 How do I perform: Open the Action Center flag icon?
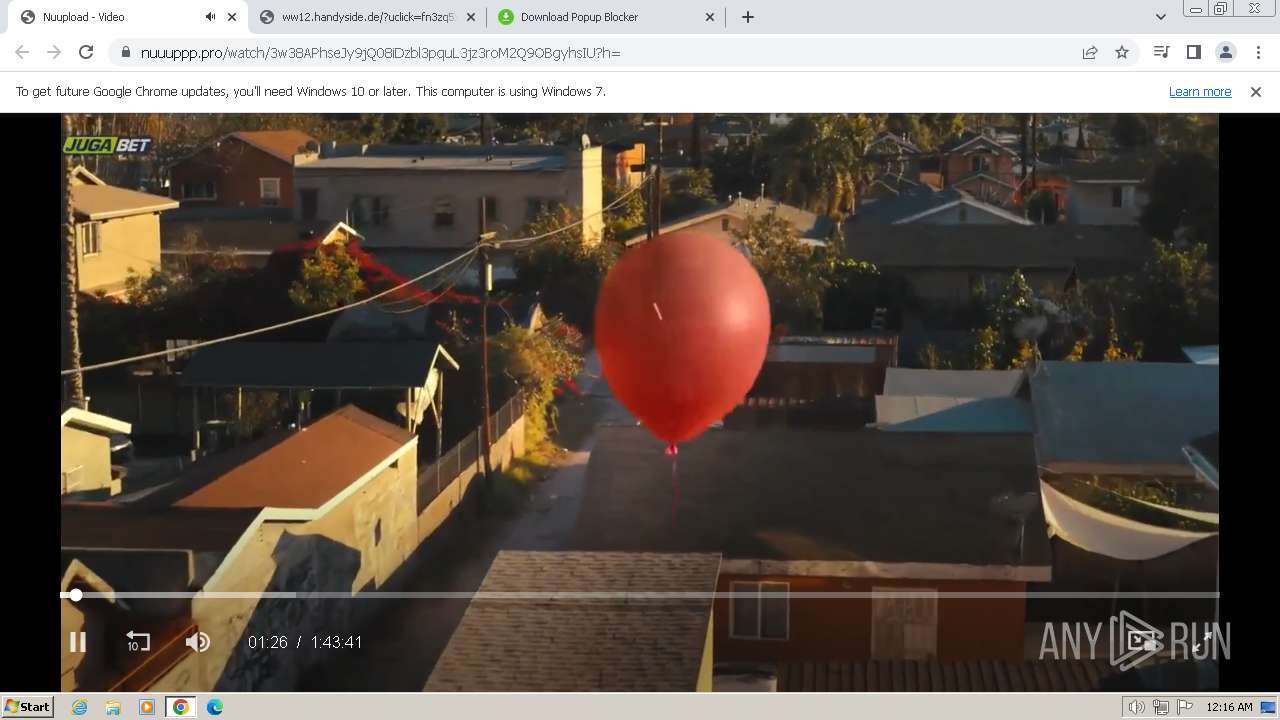[1185, 707]
